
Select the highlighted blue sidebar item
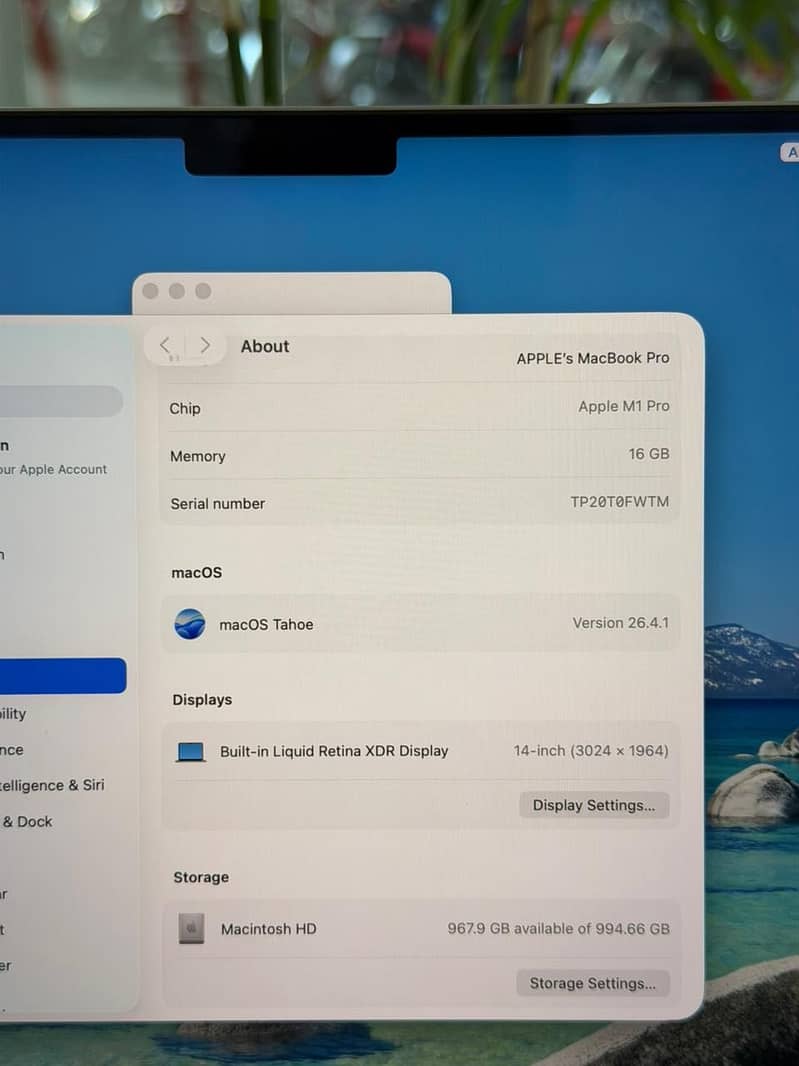click(63, 675)
